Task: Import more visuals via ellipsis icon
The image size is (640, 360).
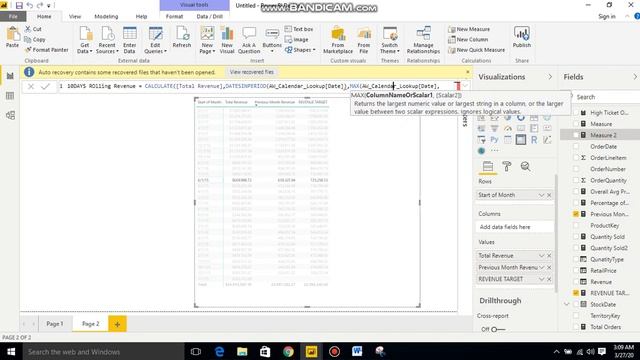Action: coord(495,151)
